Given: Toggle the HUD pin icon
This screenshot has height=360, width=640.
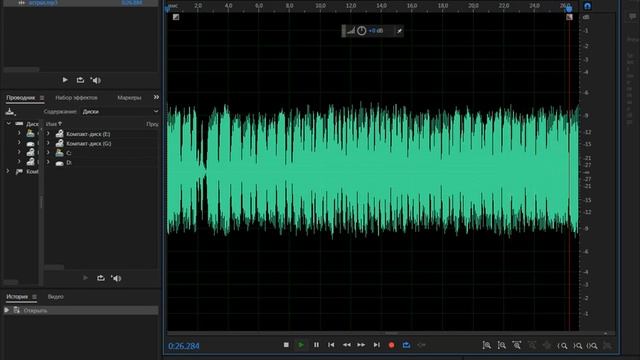Looking at the screenshot, I should coord(399,31).
